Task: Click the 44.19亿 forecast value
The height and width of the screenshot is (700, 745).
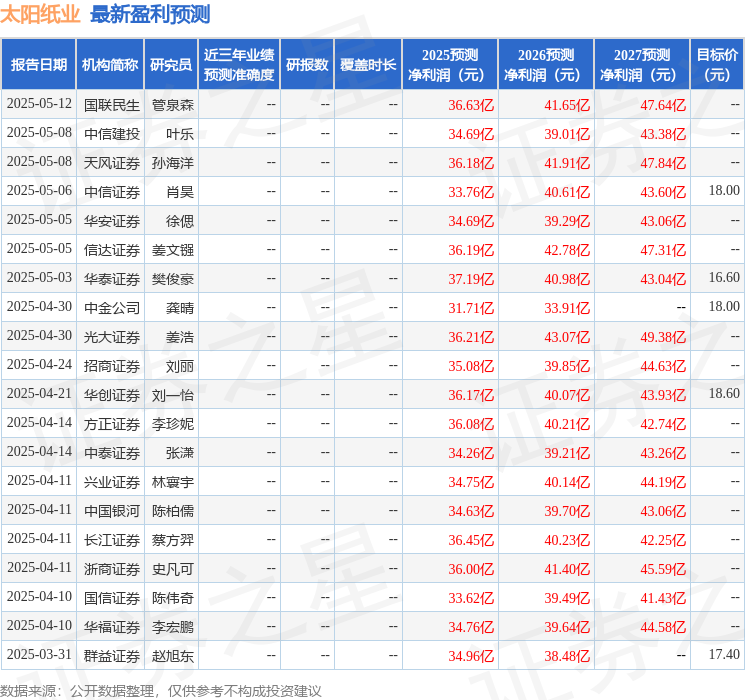Action: click(x=663, y=482)
